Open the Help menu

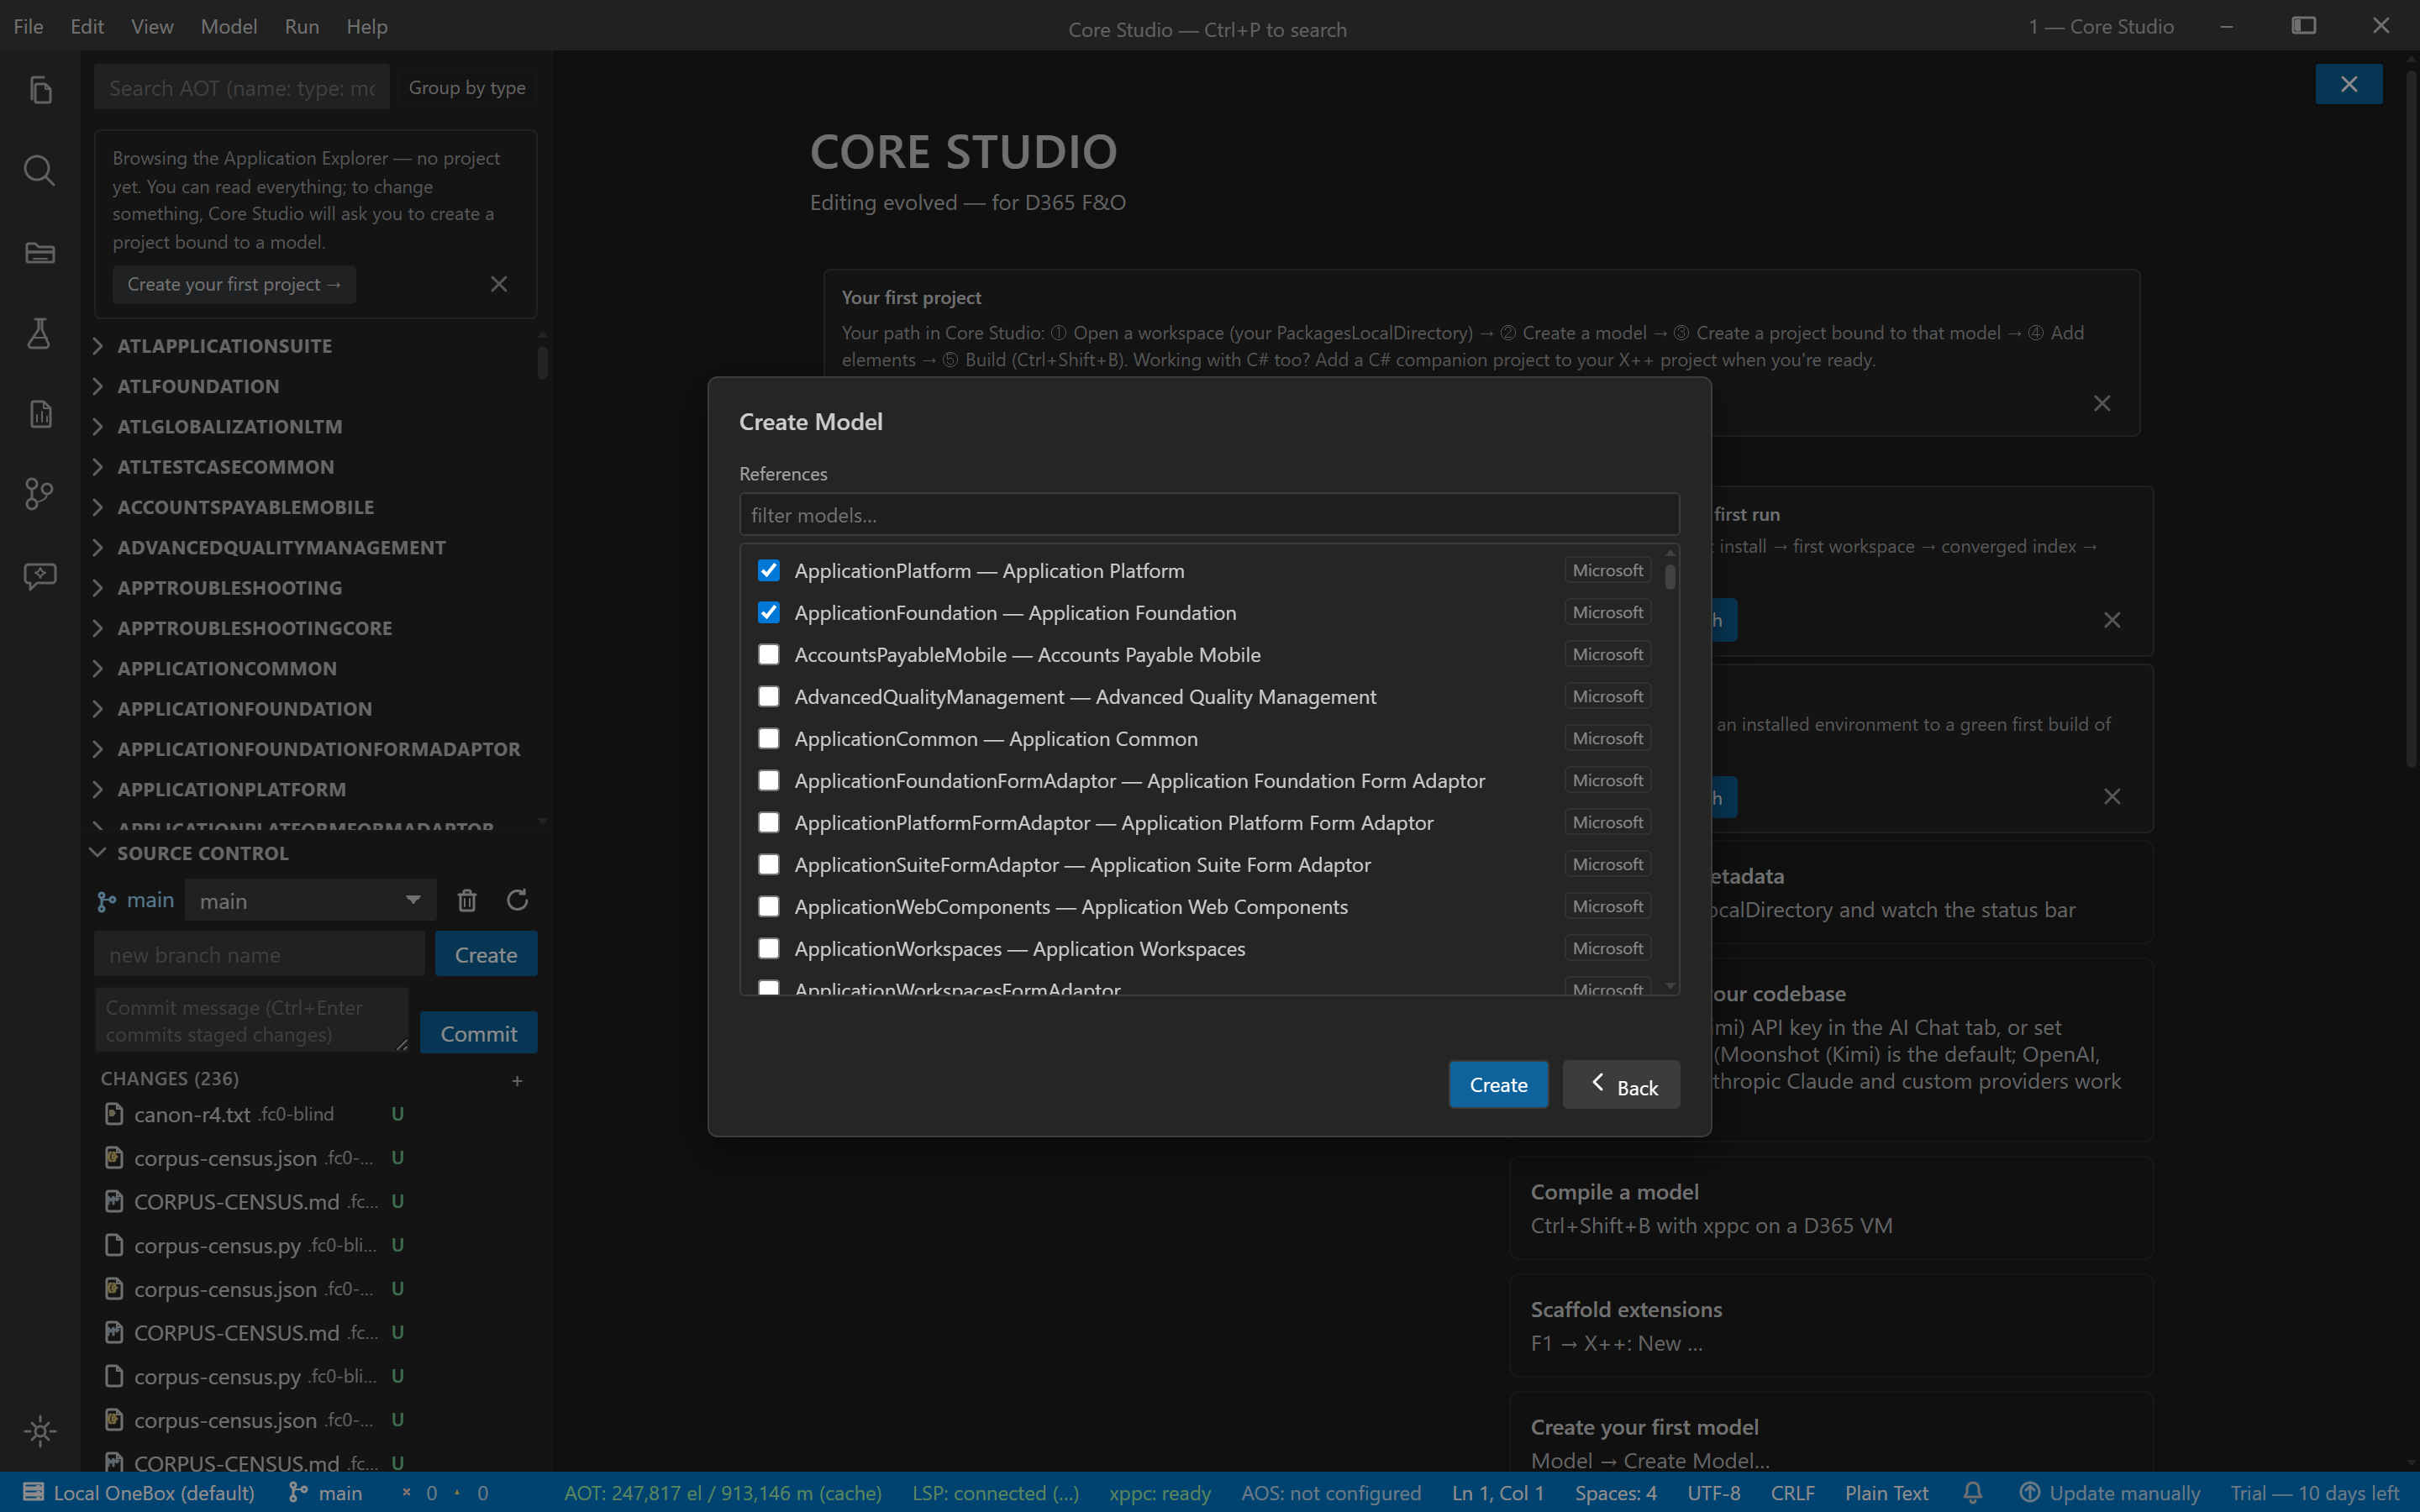(x=367, y=27)
